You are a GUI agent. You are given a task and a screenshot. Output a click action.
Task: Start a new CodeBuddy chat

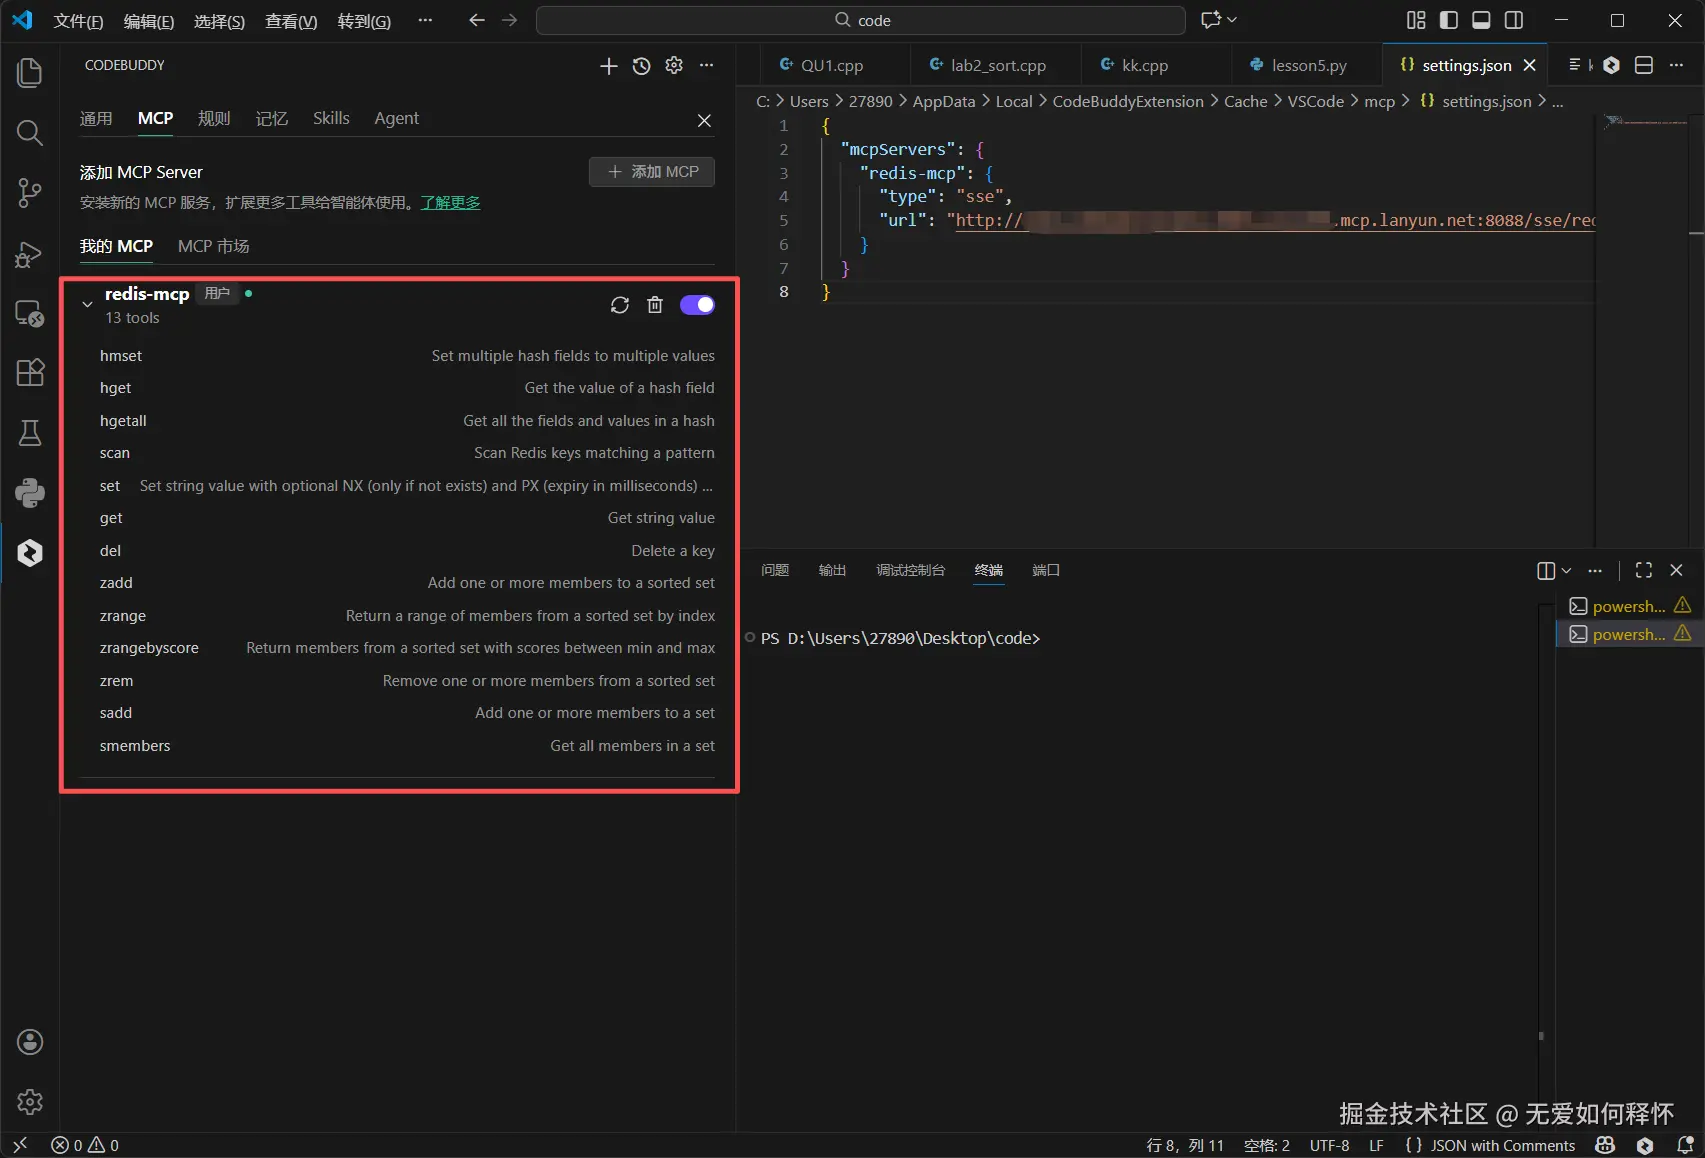tap(608, 66)
